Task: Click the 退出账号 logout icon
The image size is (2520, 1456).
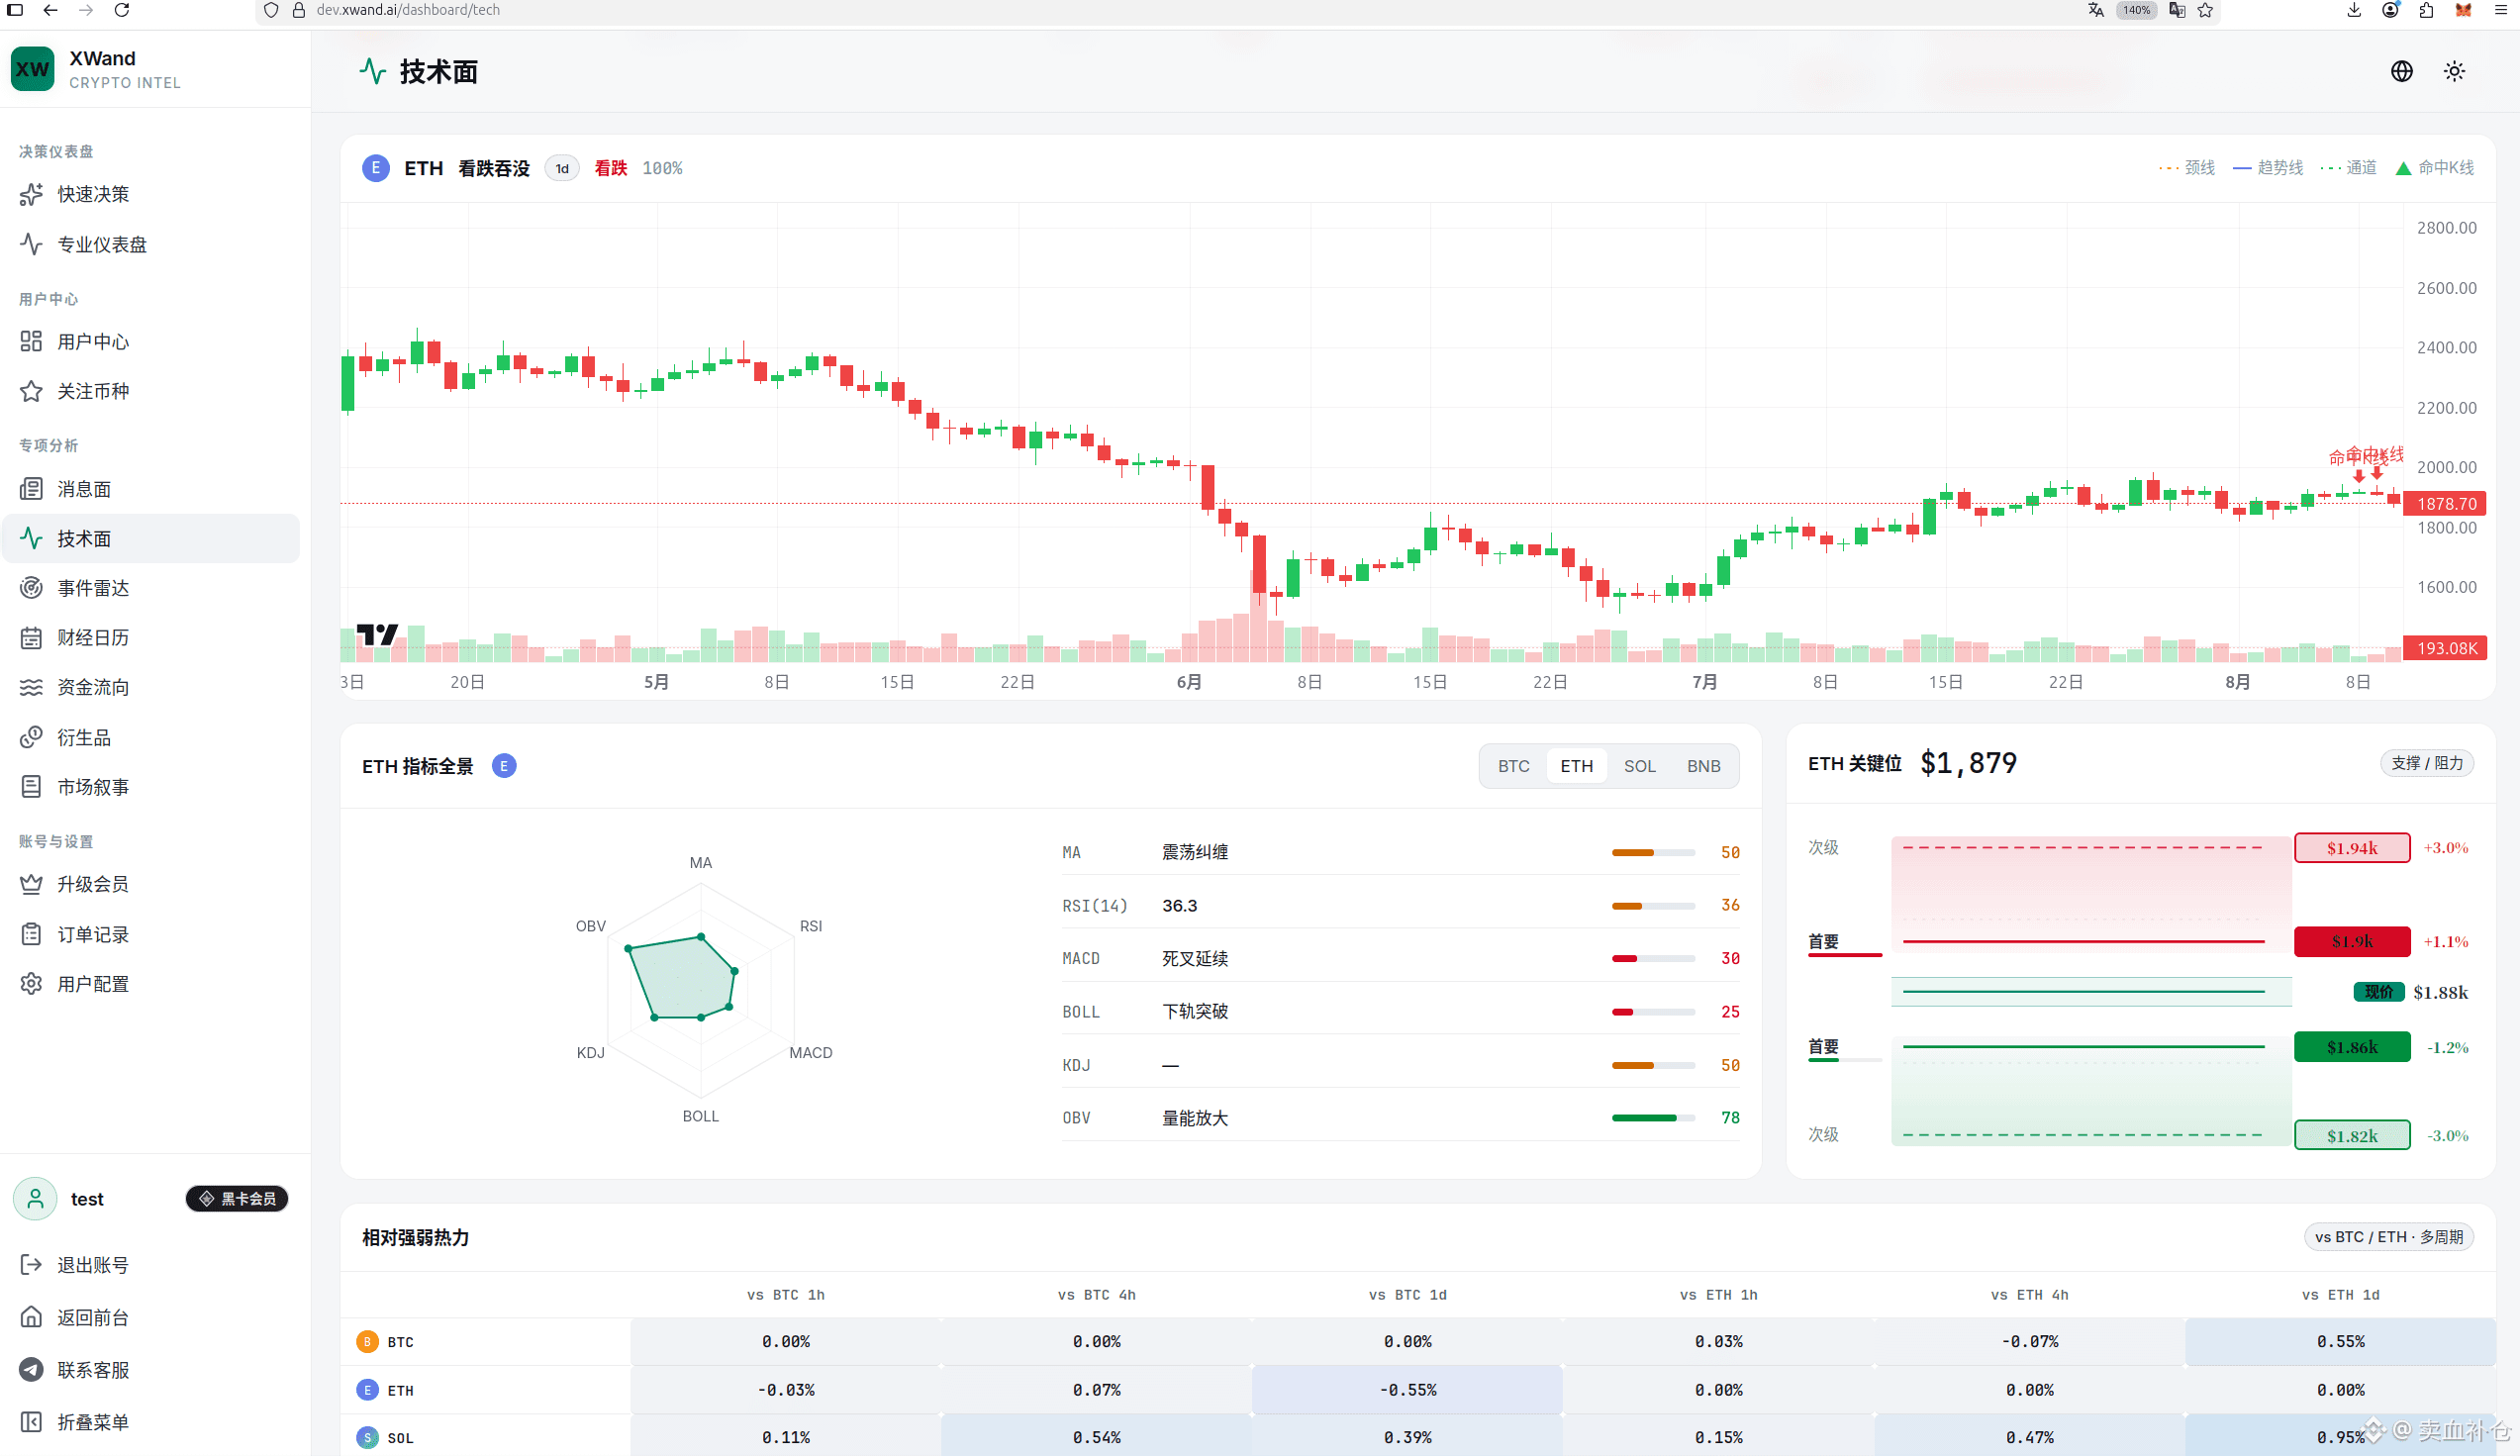Action: coord(31,1265)
